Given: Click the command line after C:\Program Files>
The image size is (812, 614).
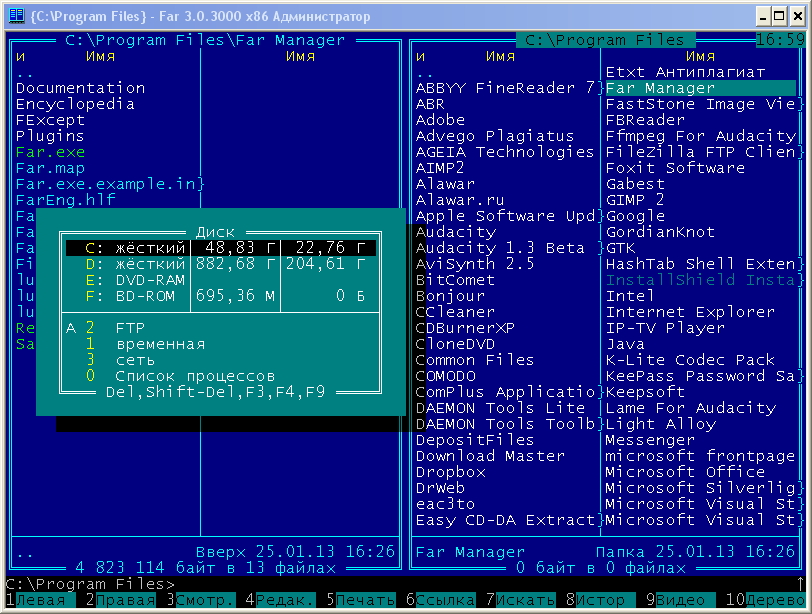Looking at the screenshot, I should pos(484,584).
